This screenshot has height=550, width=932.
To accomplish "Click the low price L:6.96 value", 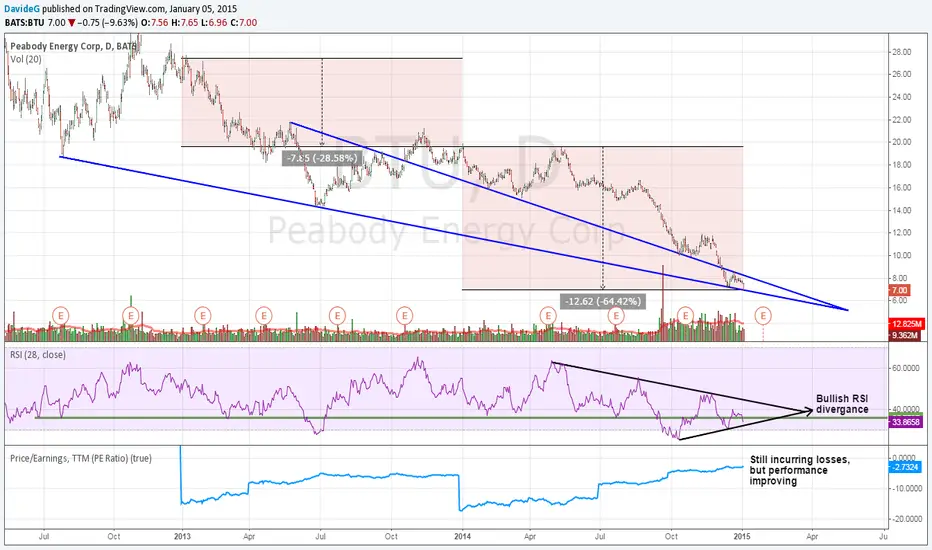I will point(213,23).
